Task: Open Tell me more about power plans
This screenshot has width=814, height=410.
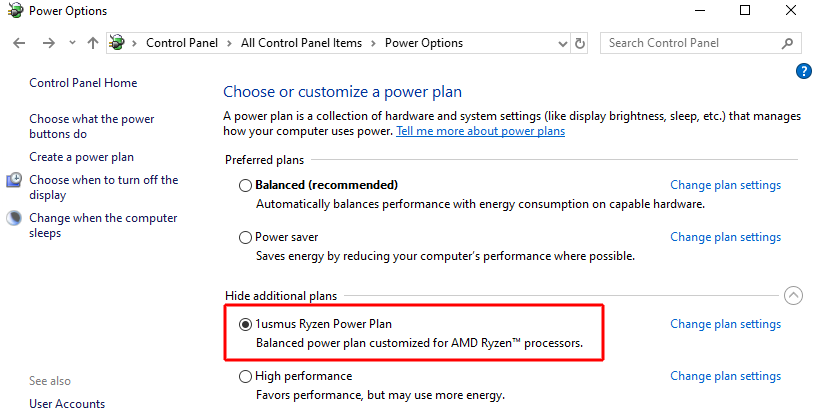Action: [481, 131]
